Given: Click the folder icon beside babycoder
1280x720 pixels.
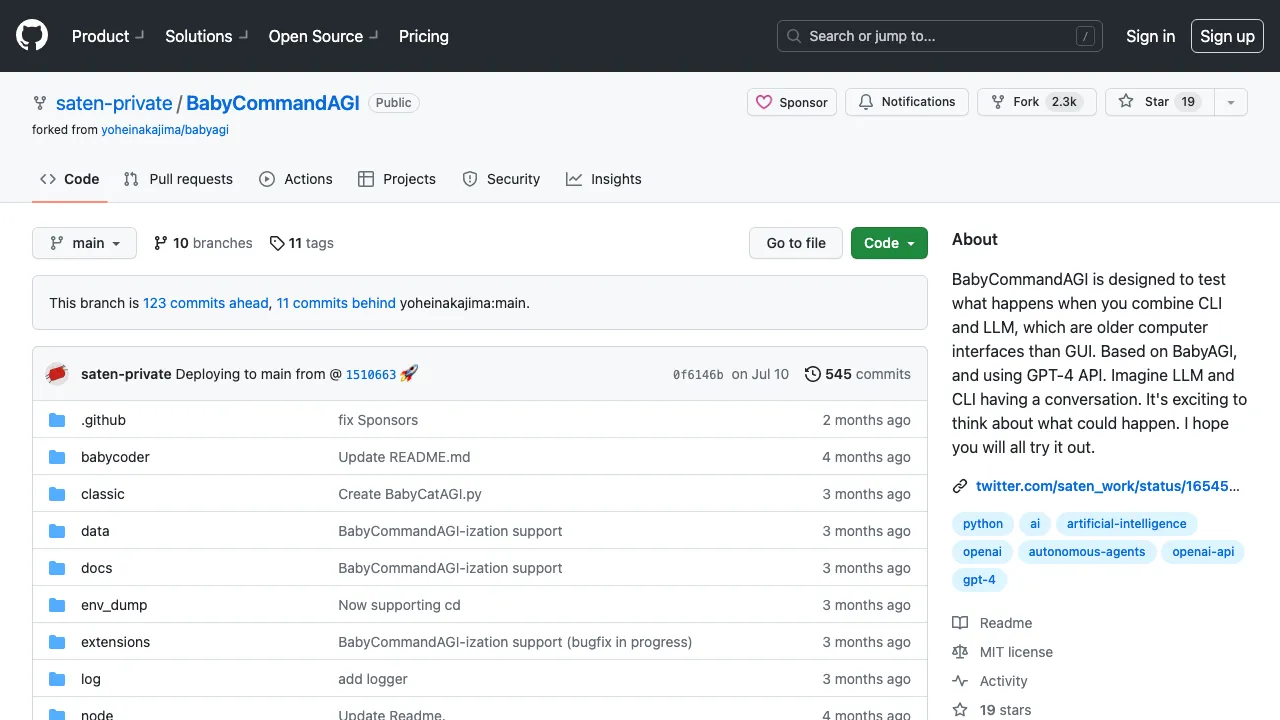Looking at the screenshot, I should [57, 457].
